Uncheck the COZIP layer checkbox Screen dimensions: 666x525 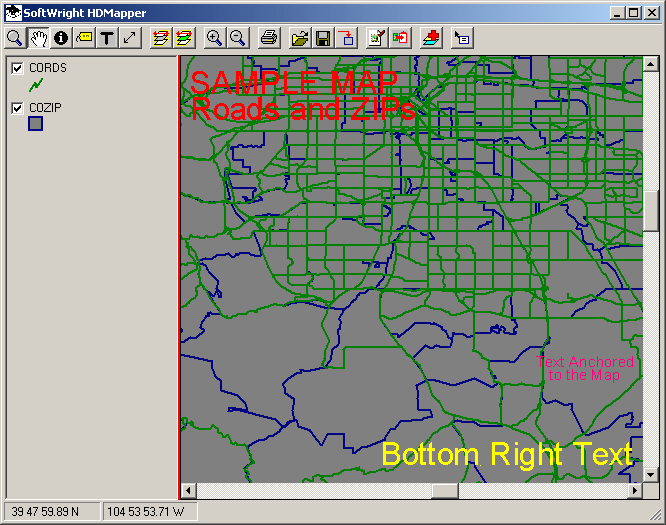point(17,108)
